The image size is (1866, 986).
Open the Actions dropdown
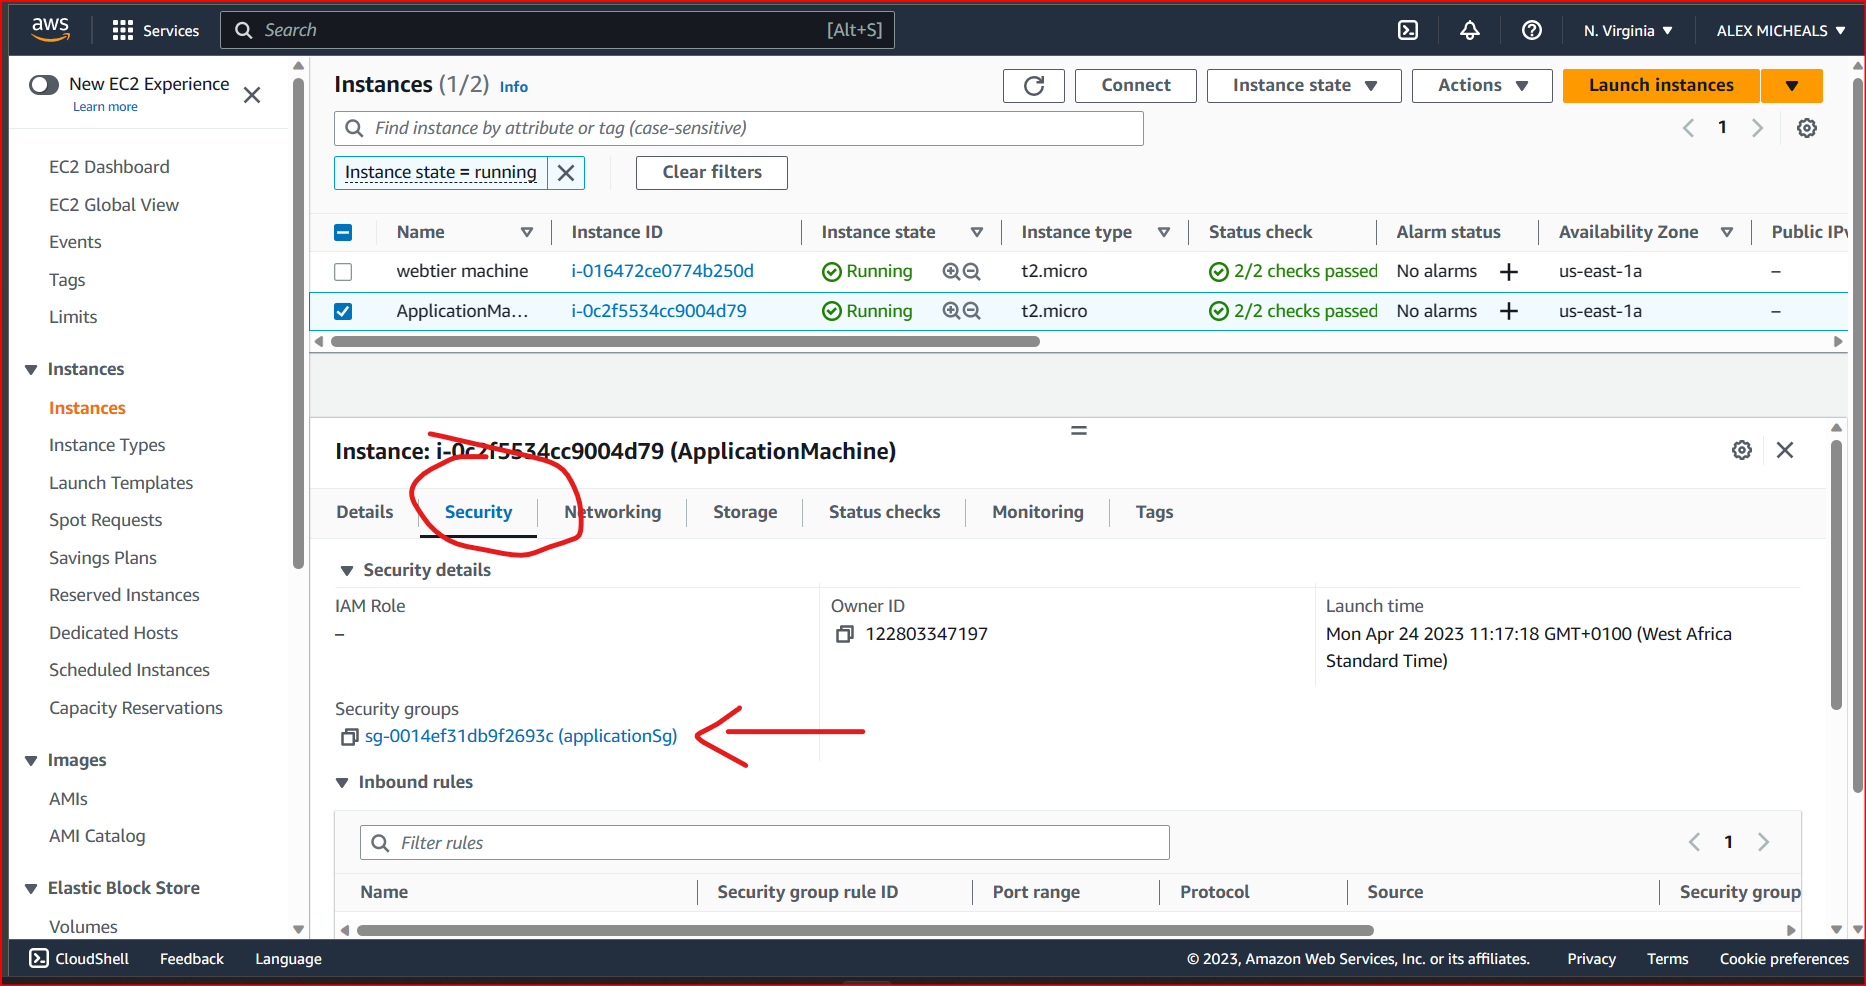point(1481,85)
